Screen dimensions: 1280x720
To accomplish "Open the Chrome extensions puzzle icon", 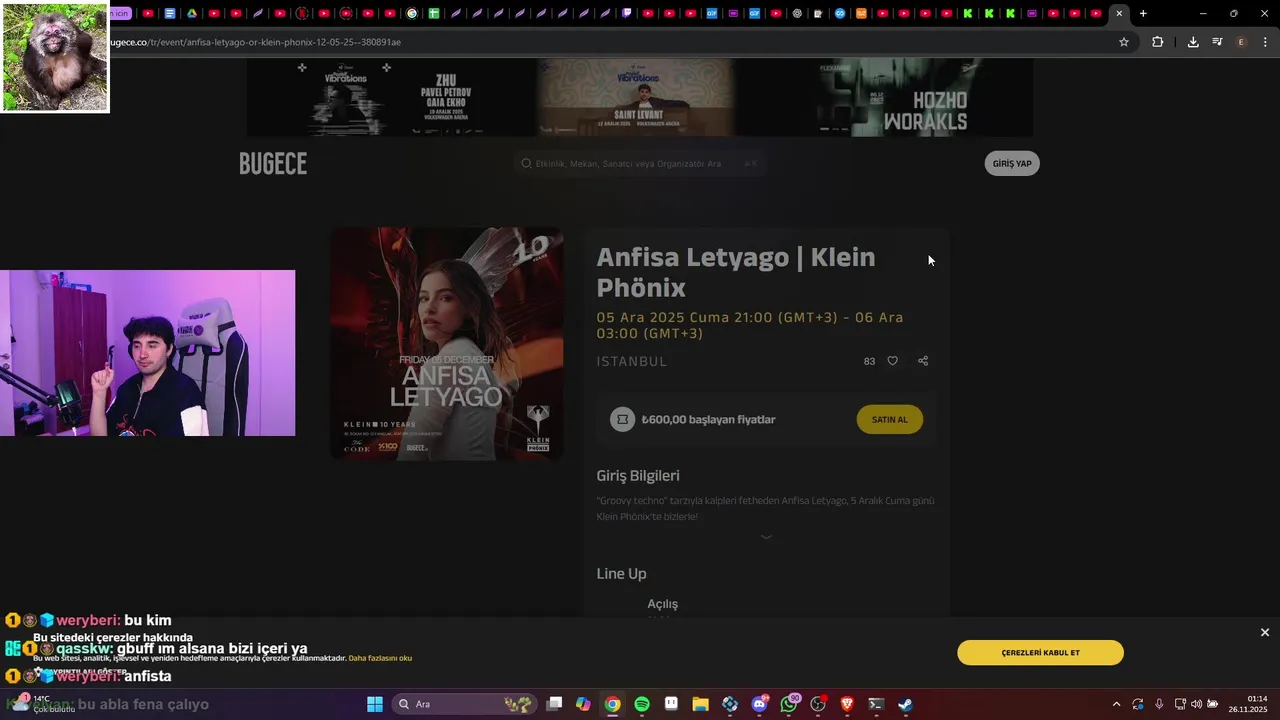I will [x=1158, y=42].
